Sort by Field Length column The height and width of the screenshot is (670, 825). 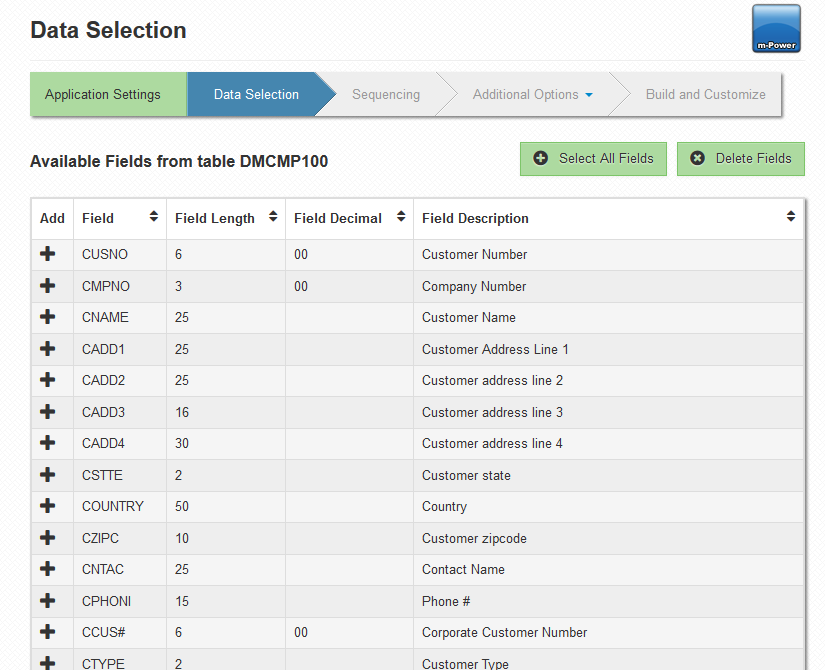pyautogui.click(x=225, y=218)
